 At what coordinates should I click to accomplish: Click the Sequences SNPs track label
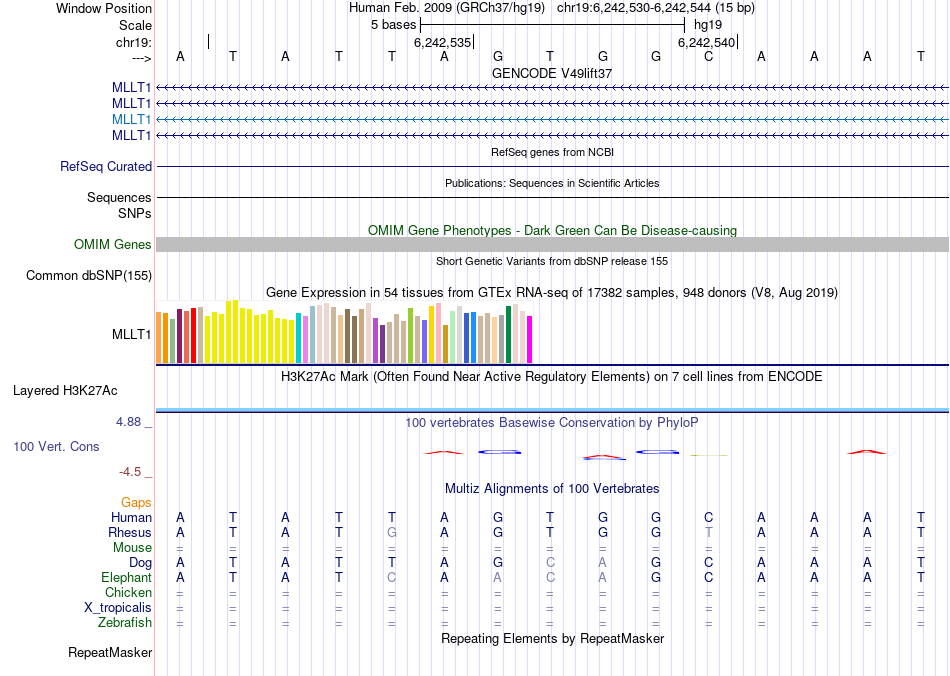click(119, 205)
